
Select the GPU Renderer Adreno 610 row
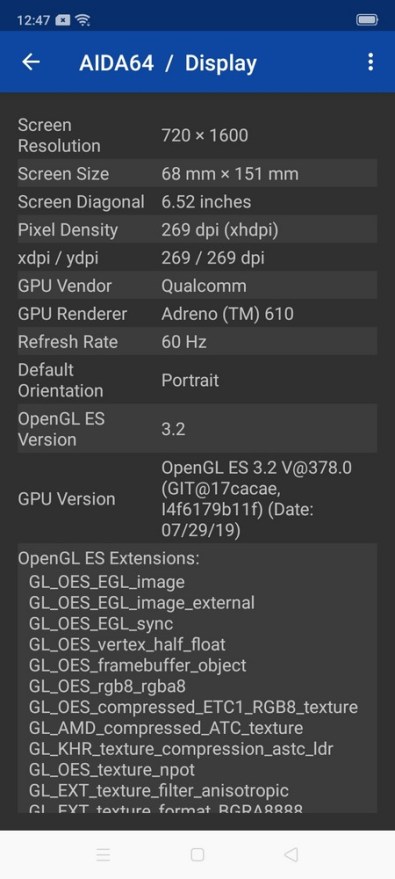coord(197,313)
